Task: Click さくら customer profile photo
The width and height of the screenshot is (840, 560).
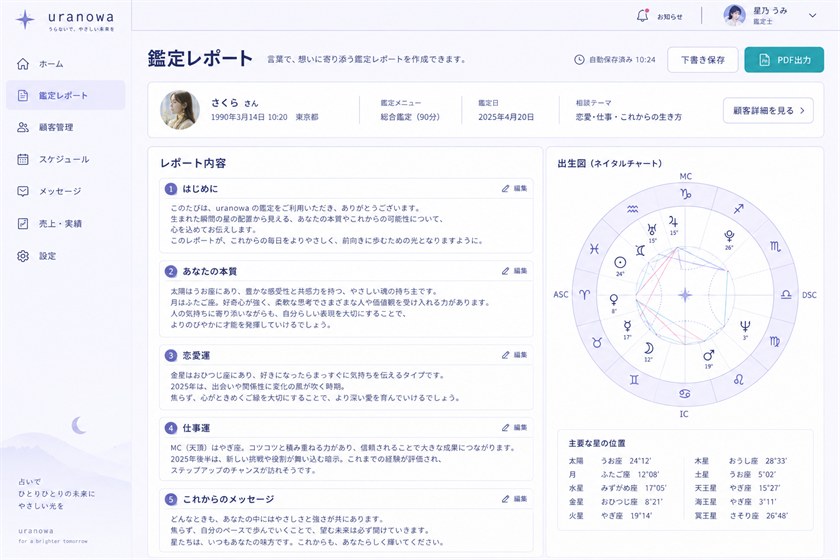Action: [x=180, y=110]
